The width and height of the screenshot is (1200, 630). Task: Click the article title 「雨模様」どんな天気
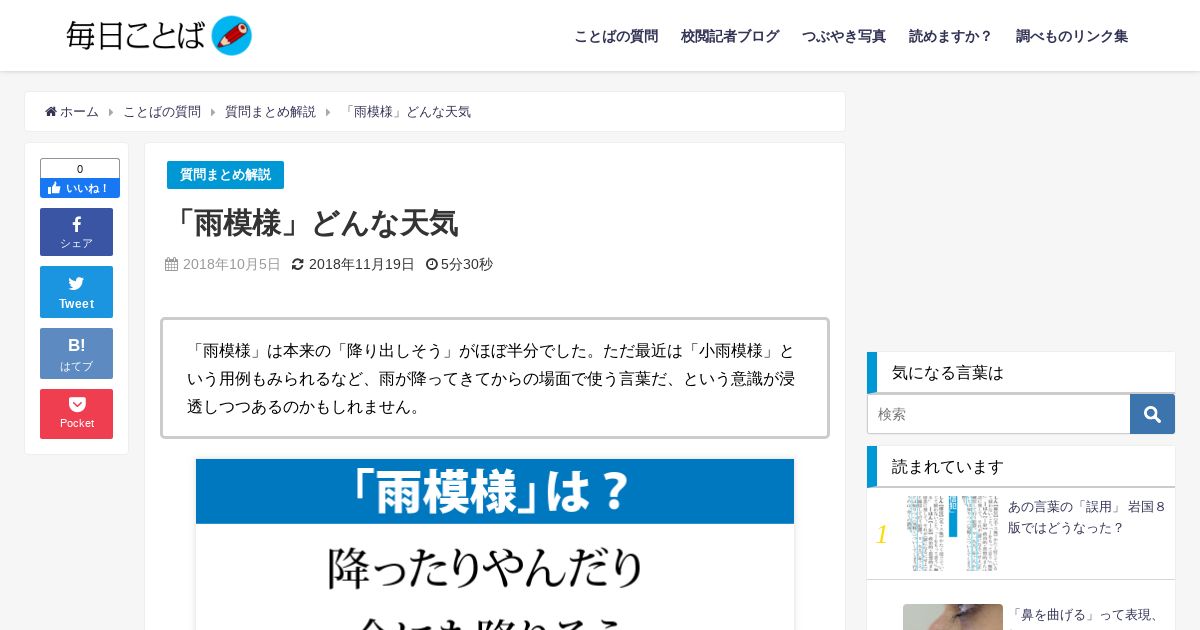coord(312,223)
